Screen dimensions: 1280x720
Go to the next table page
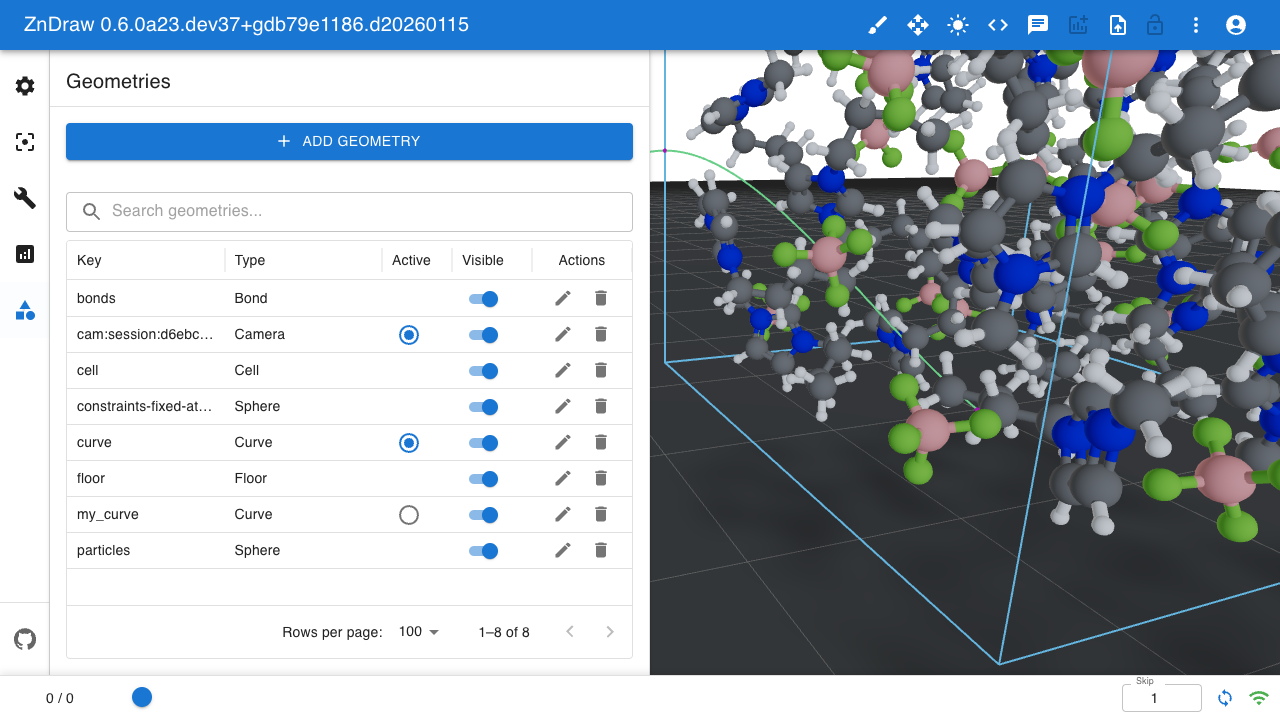(610, 632)
